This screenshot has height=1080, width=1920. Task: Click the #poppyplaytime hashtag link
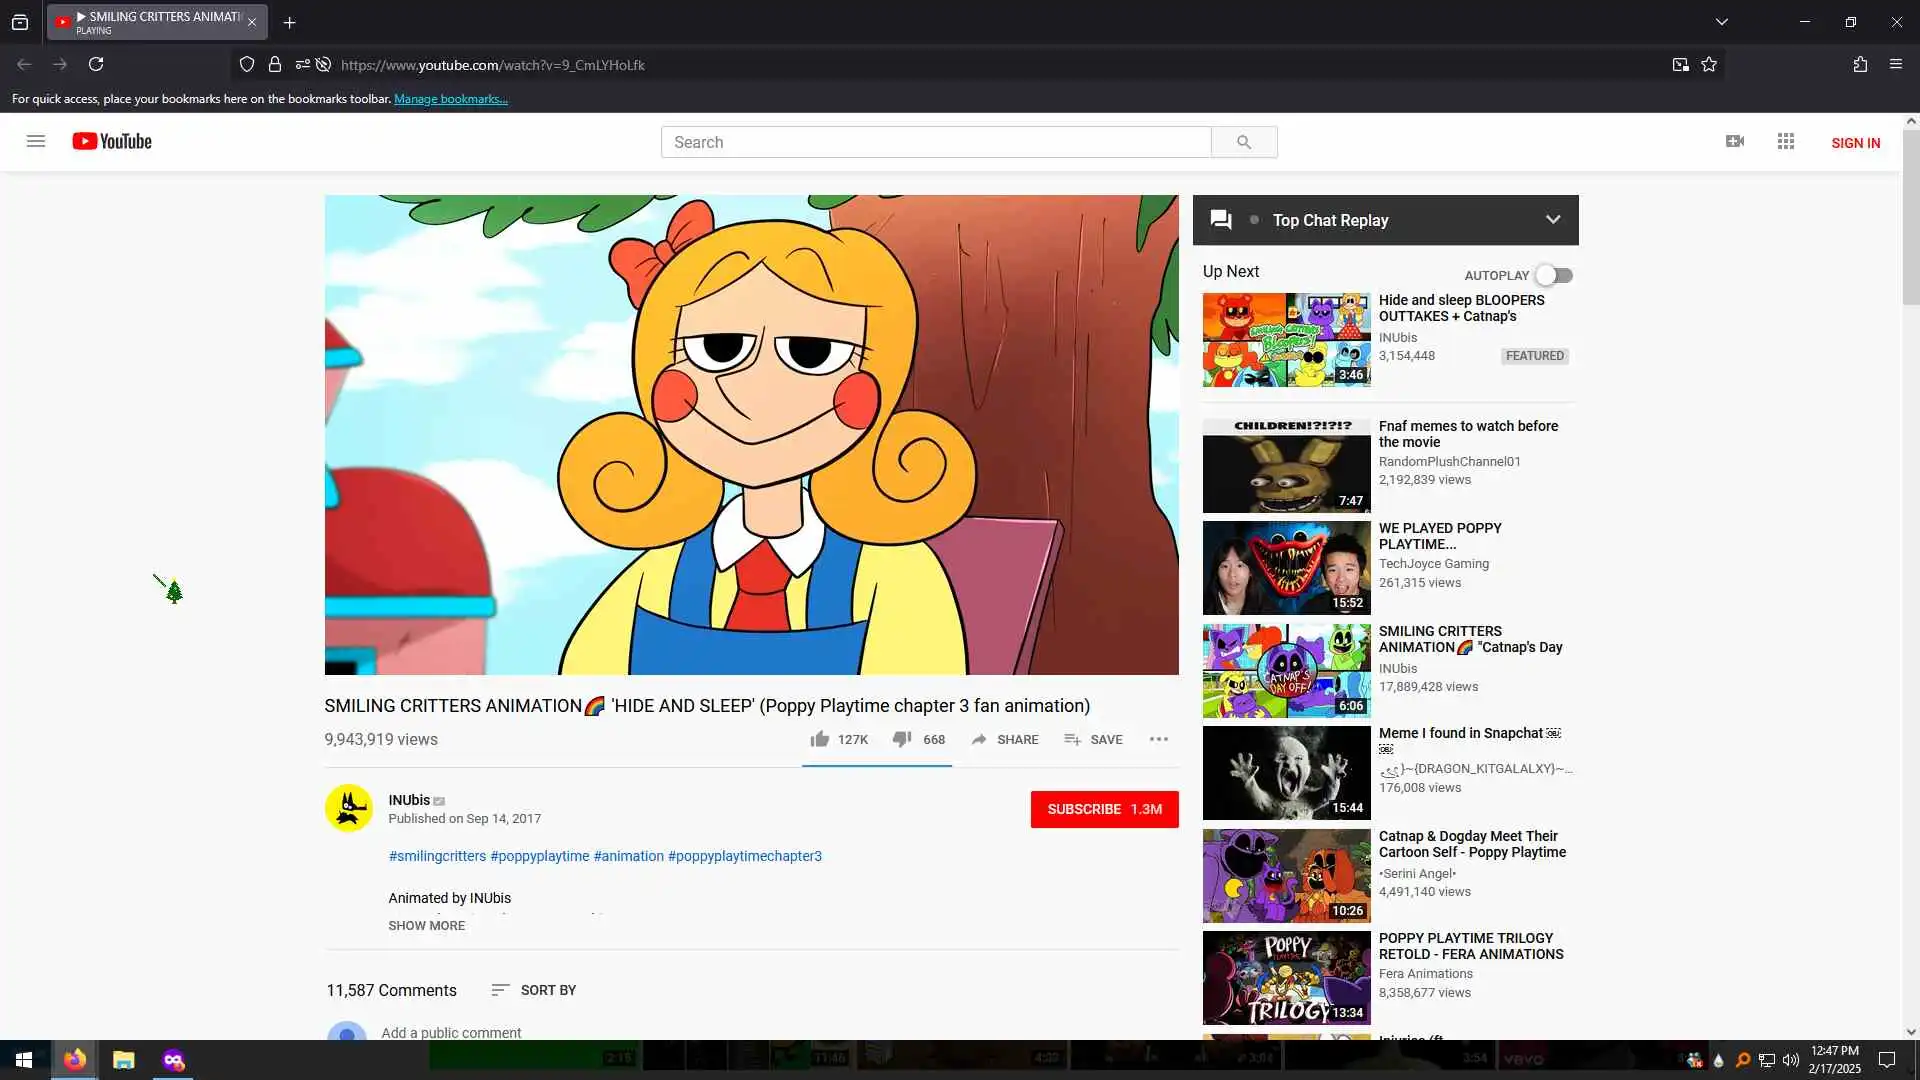(x=539, y=856)
